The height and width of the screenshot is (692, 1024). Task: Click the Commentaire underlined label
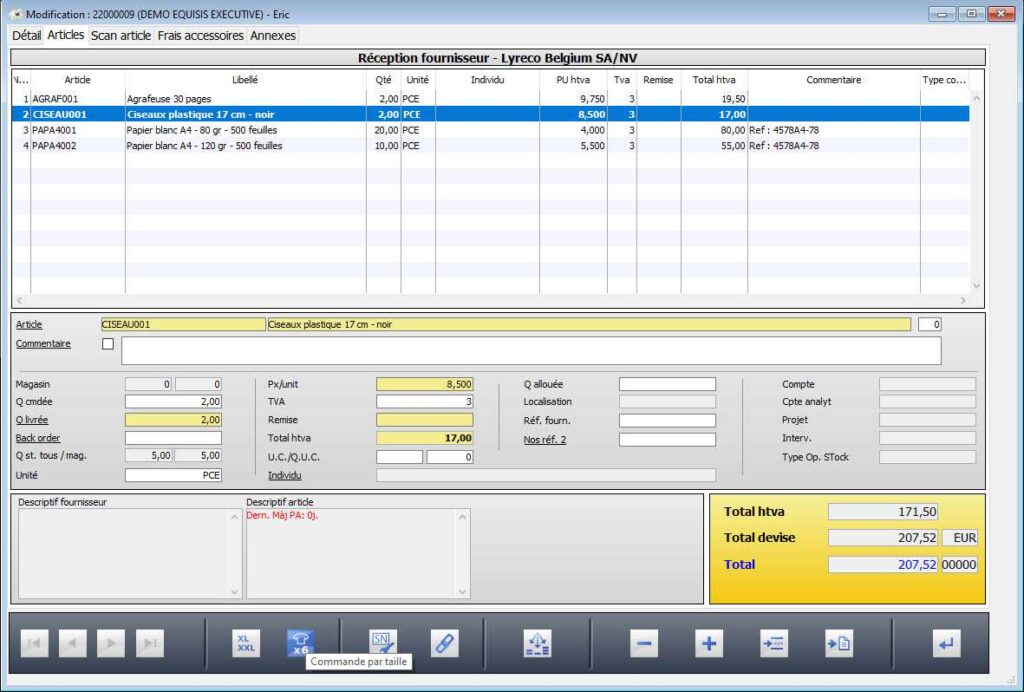coord(43,343)
